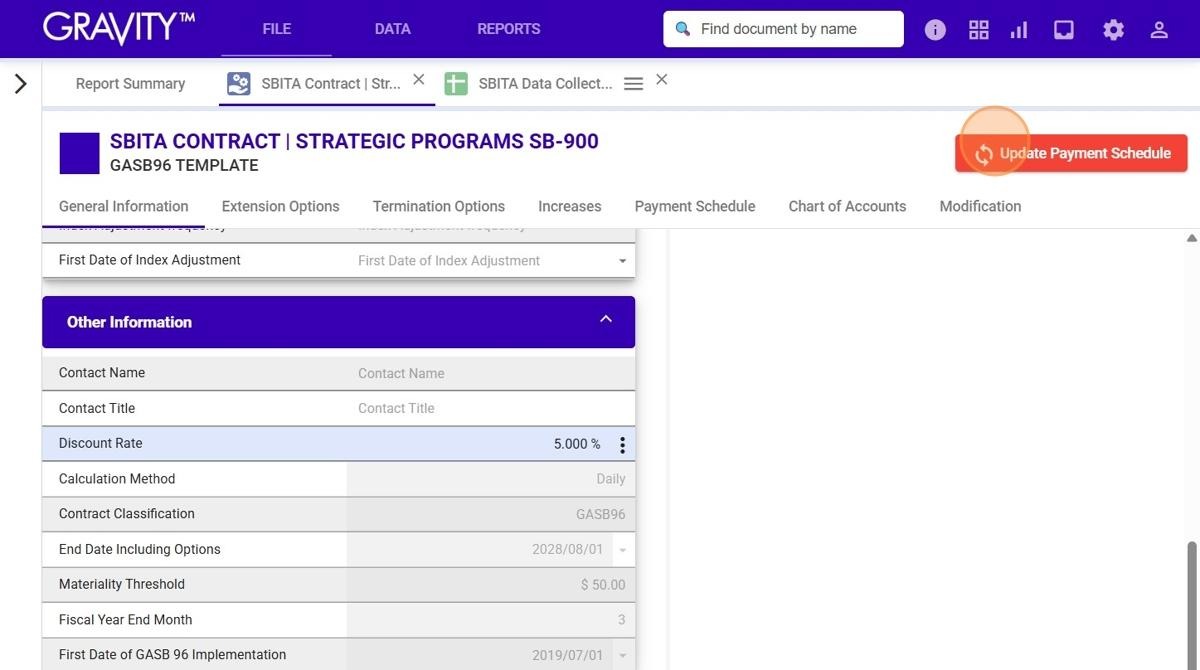The image size is (1200, 670).
Task: Select the Modification tab
Action: (x=980, y=207)
